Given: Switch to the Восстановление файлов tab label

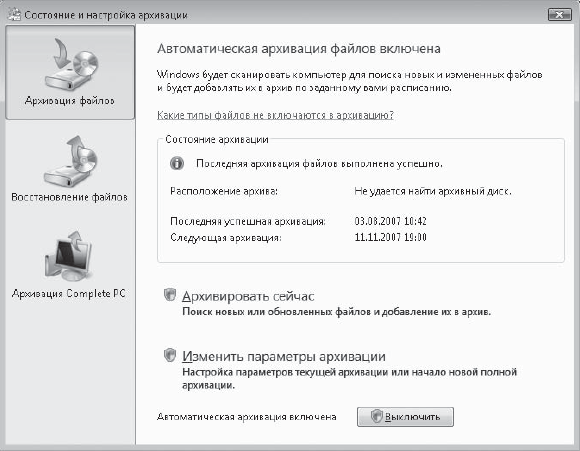Looking at the screenshot, I should pos(70,197).
